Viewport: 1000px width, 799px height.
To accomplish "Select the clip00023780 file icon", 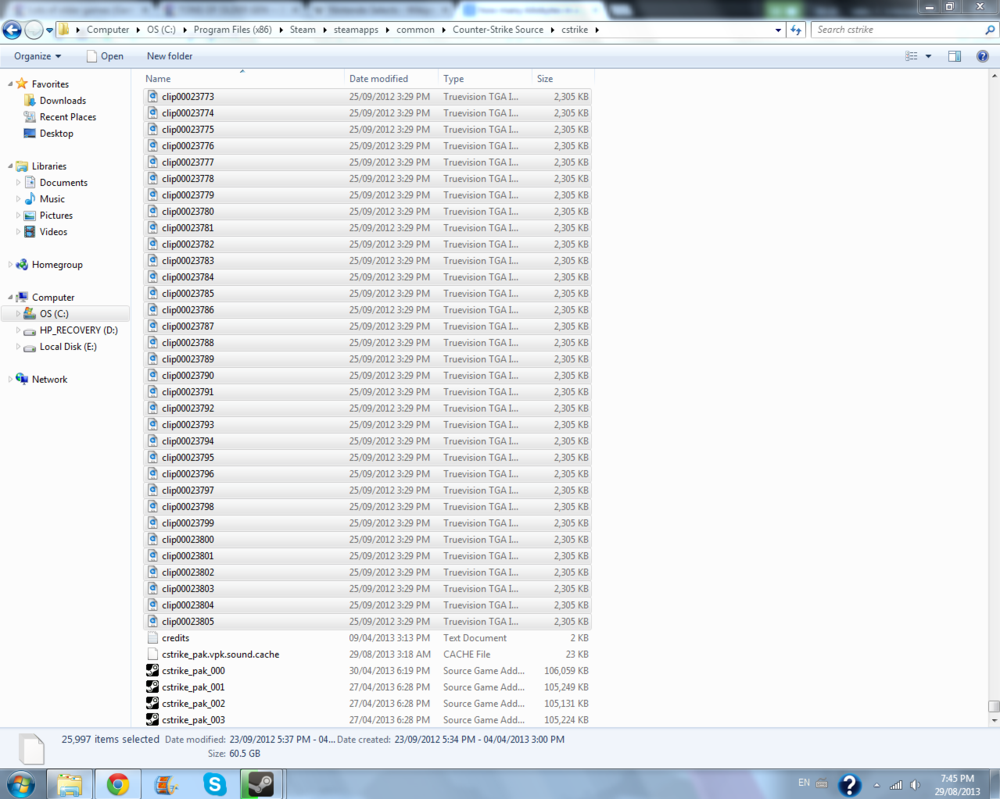I will pos(152,211).
